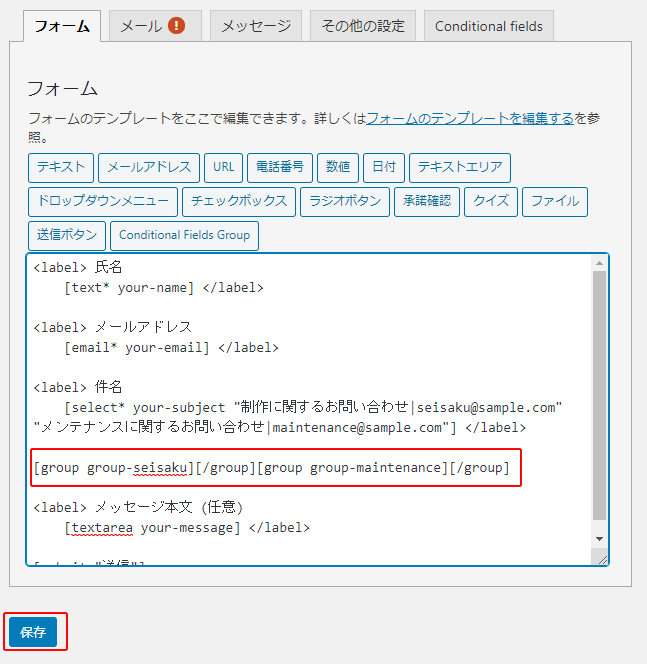
Task: Insert a ドロップダウンメニュー tag
Action: click(103, 202)
